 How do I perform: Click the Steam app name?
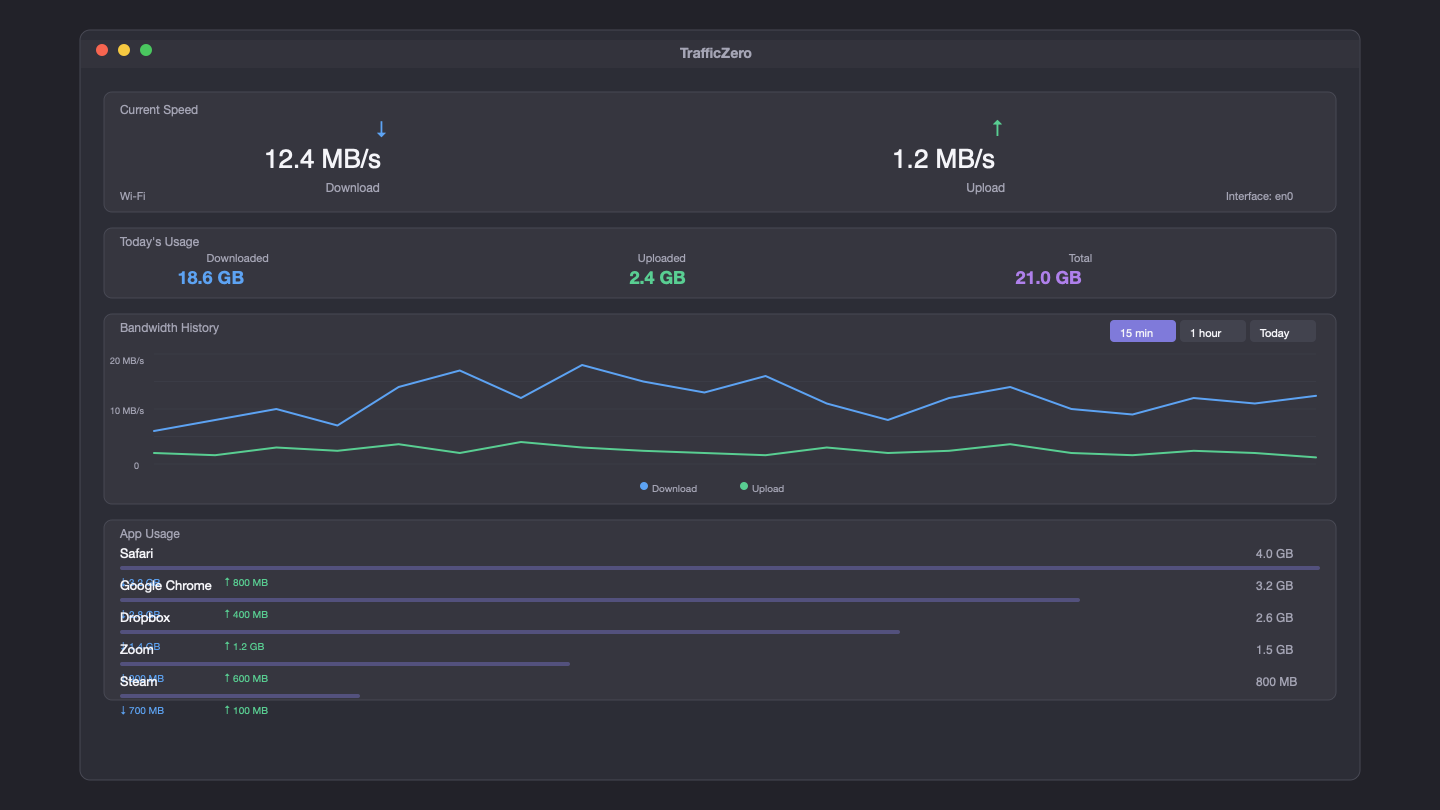tap(139, 681)
